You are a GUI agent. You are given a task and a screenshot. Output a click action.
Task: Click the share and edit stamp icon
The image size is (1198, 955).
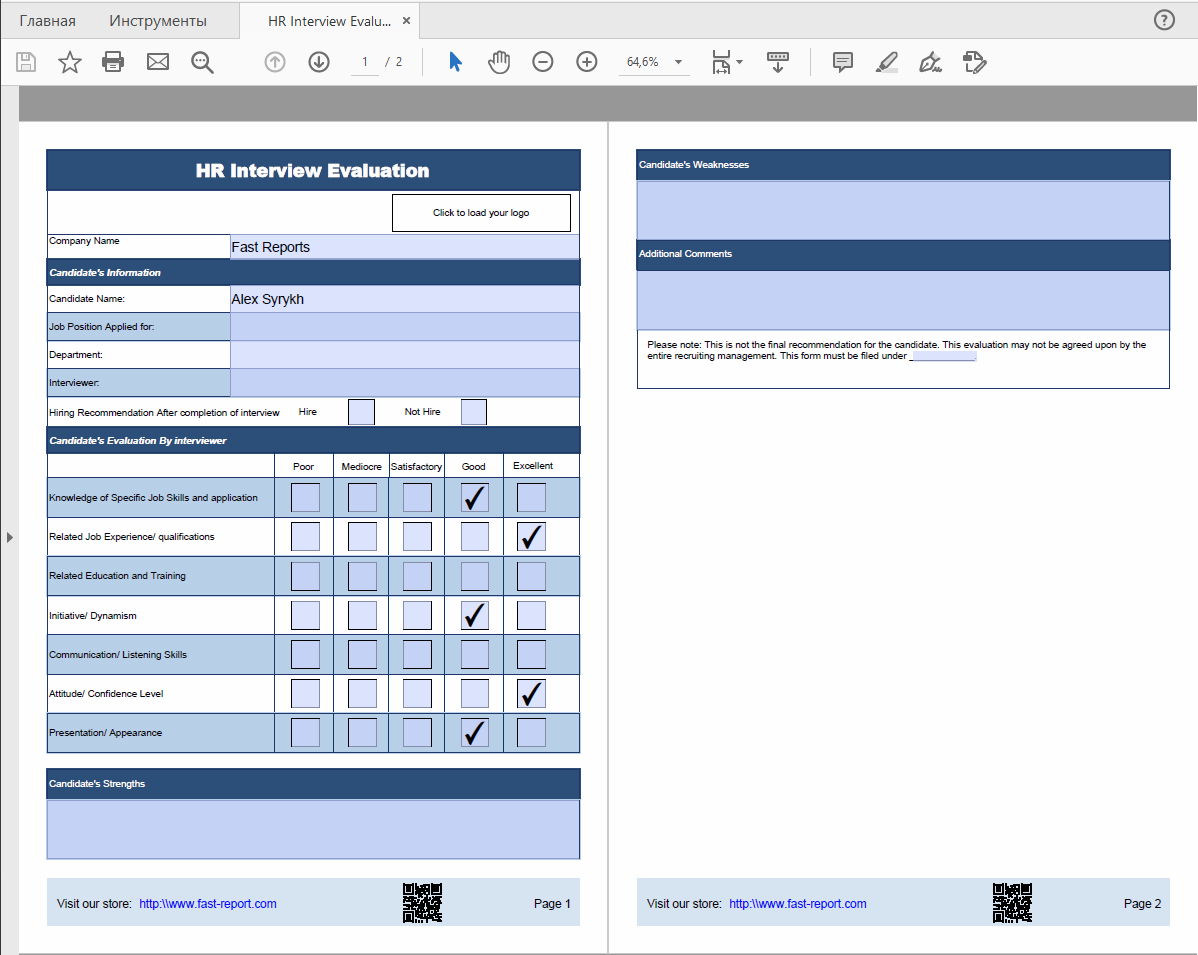[975, 62]
